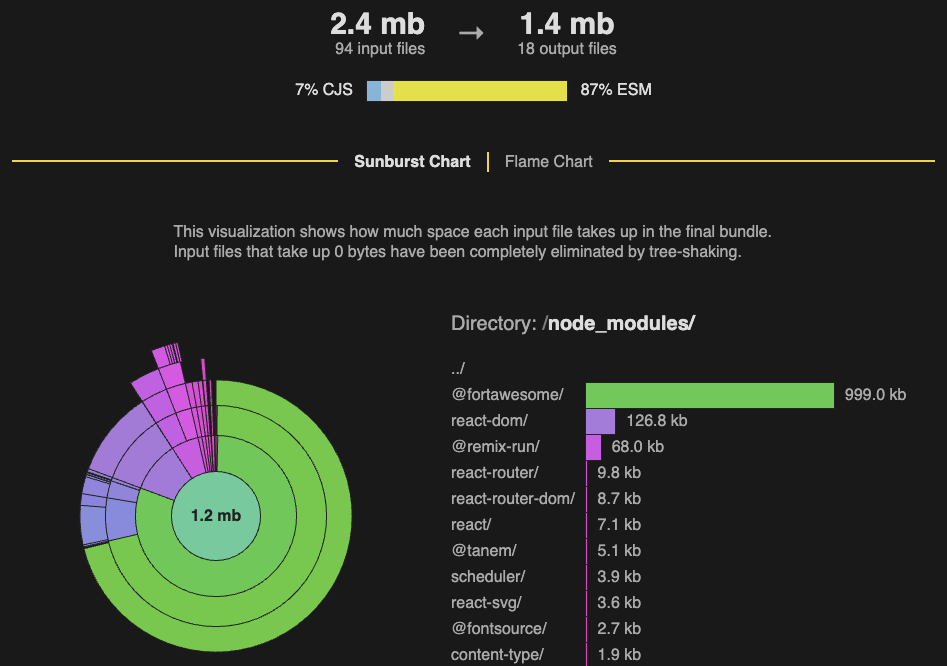The image size is (947, 666).
Task: Navigate up via the ../ entry
Action: click(458, 369)
